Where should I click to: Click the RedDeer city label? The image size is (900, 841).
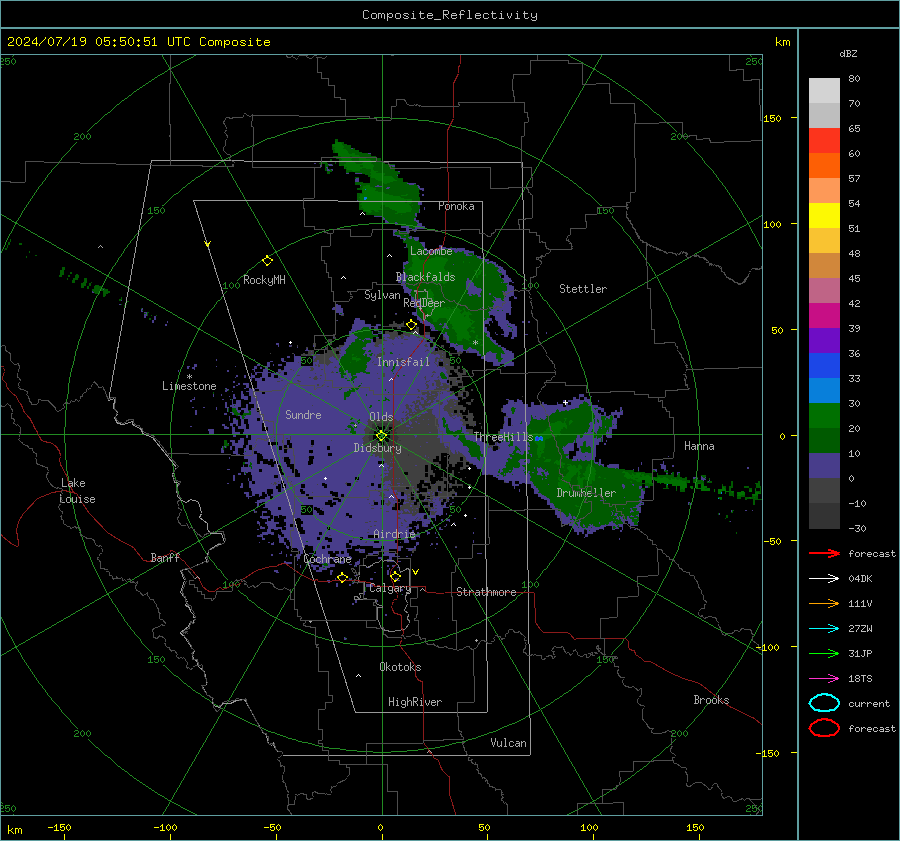point(424,303)
